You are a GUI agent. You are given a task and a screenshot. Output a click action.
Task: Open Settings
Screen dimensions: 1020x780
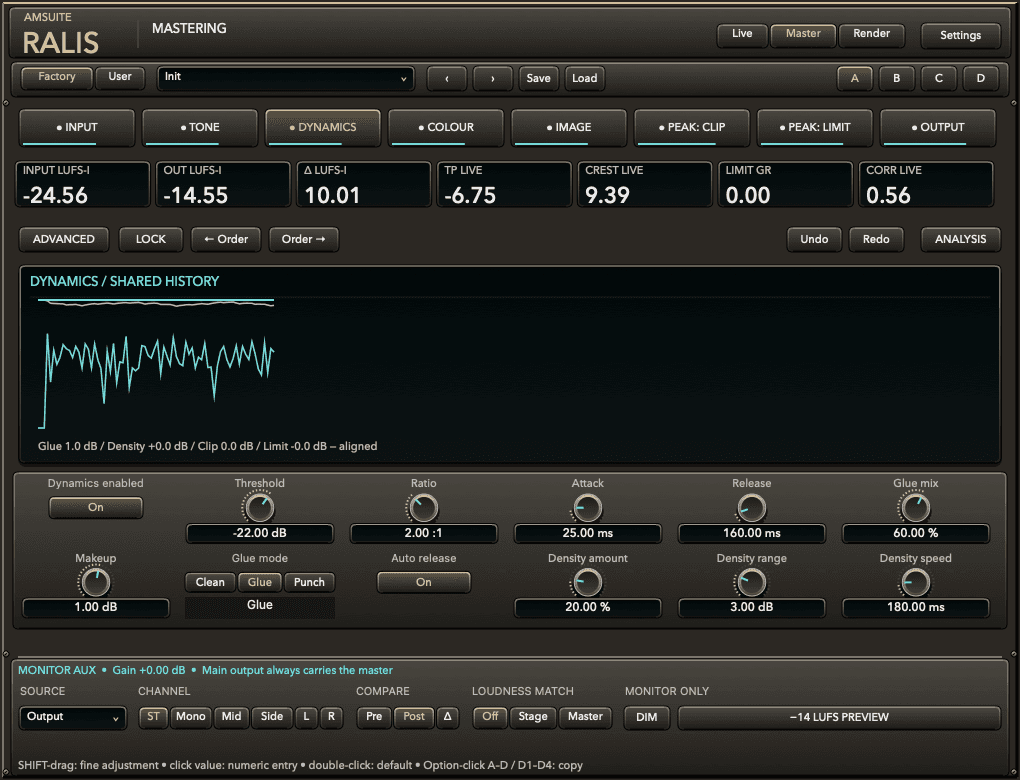coord(960,35)
